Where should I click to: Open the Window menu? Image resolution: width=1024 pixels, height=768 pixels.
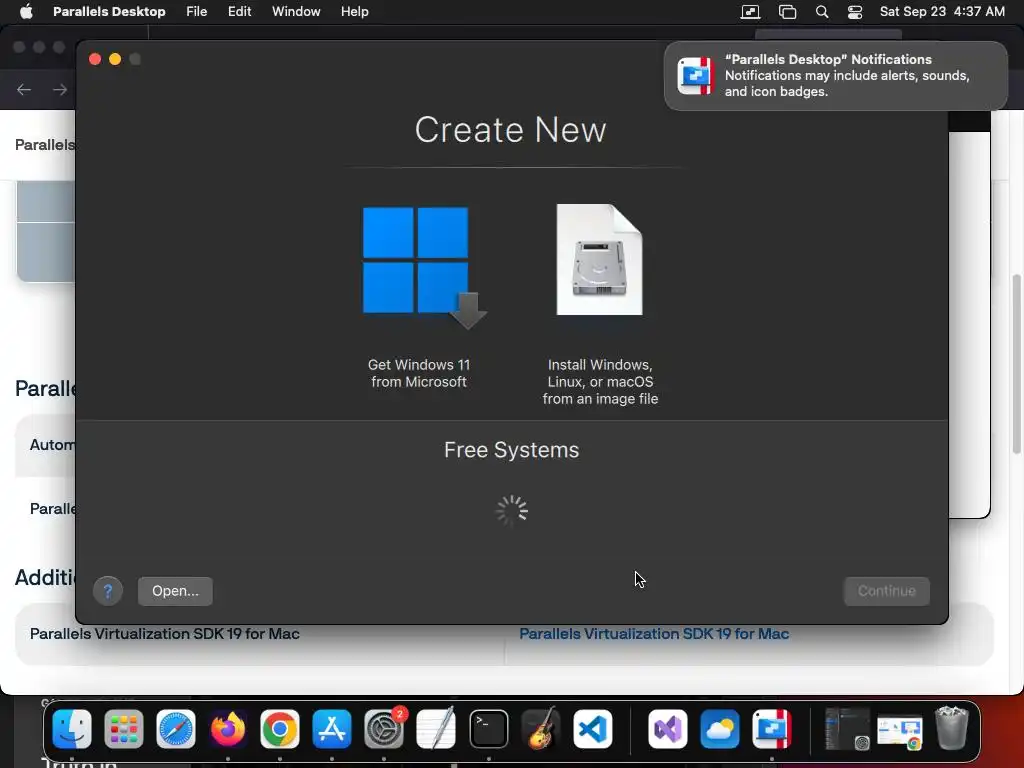296,12
